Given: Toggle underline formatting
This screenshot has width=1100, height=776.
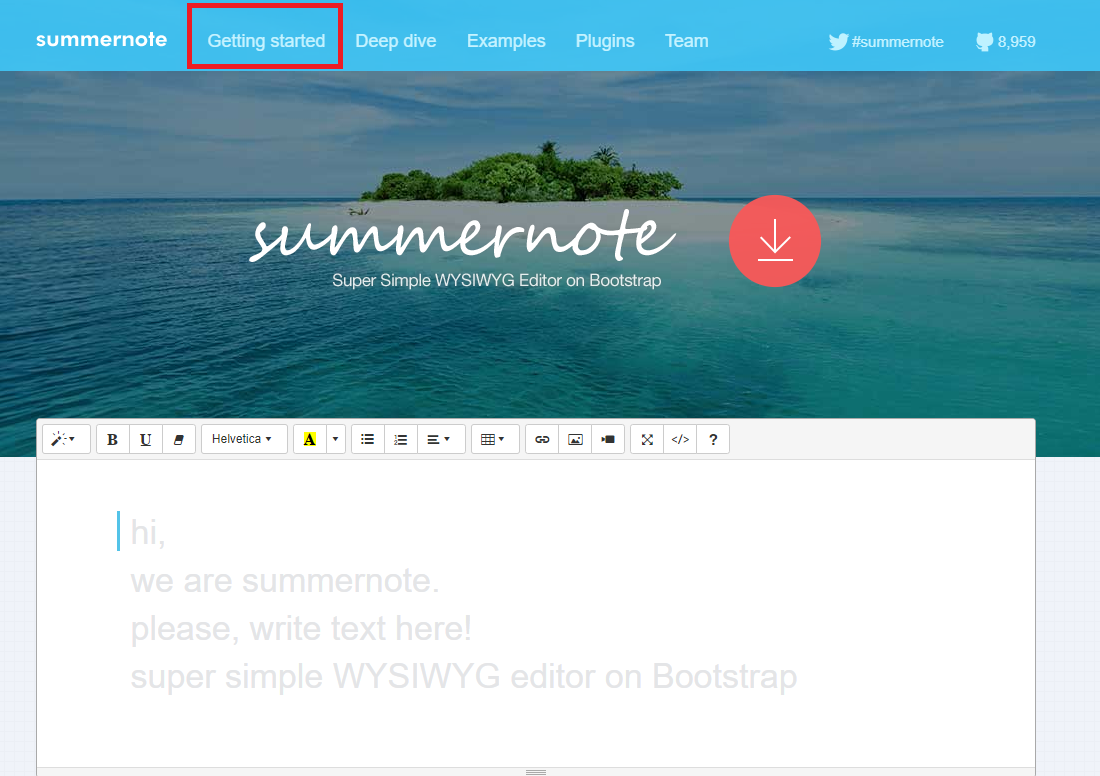Looking at the screenshot, I should 145,439.
